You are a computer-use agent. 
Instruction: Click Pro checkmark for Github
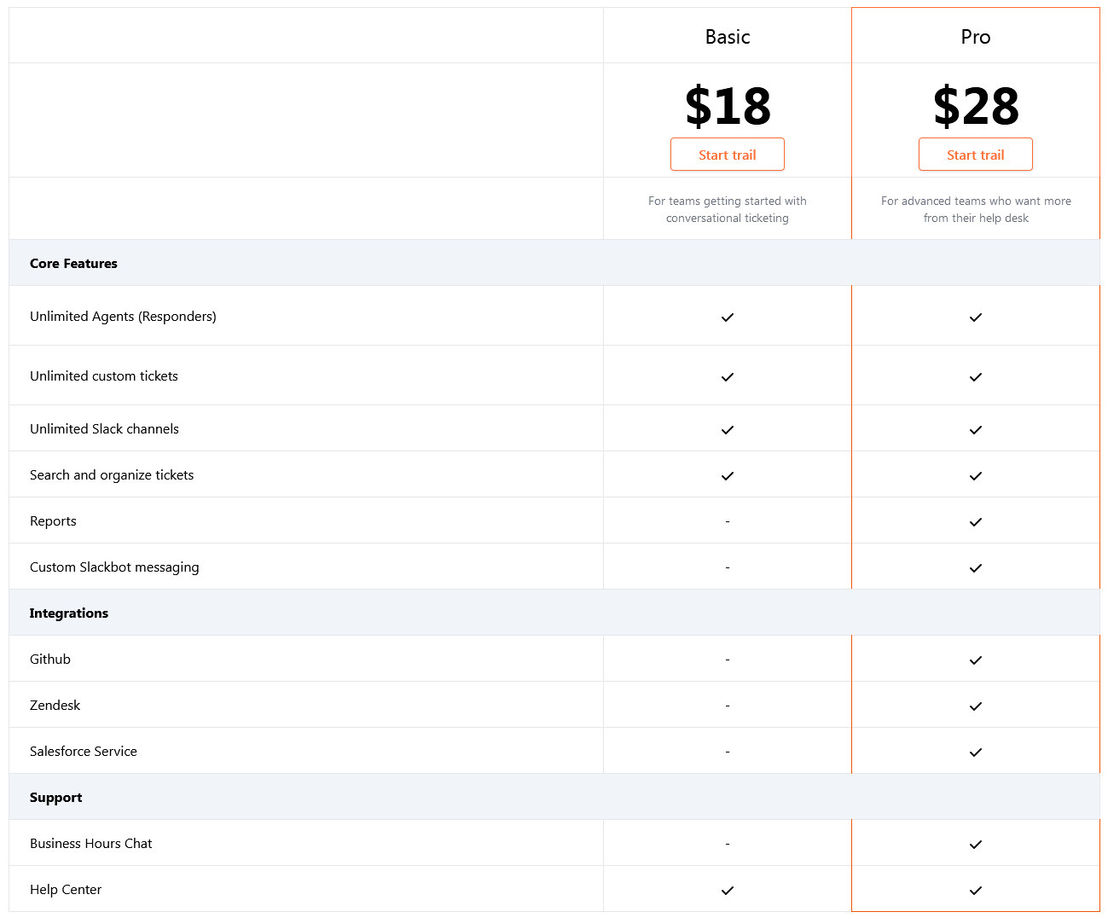tap(975, 660)
